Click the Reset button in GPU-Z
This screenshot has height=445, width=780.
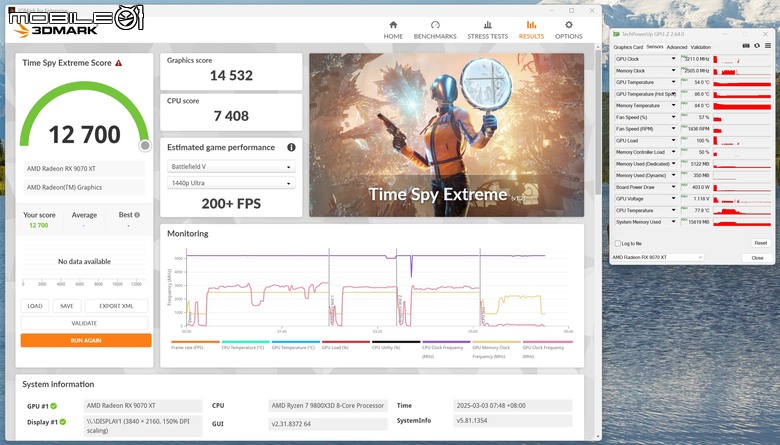761,243
